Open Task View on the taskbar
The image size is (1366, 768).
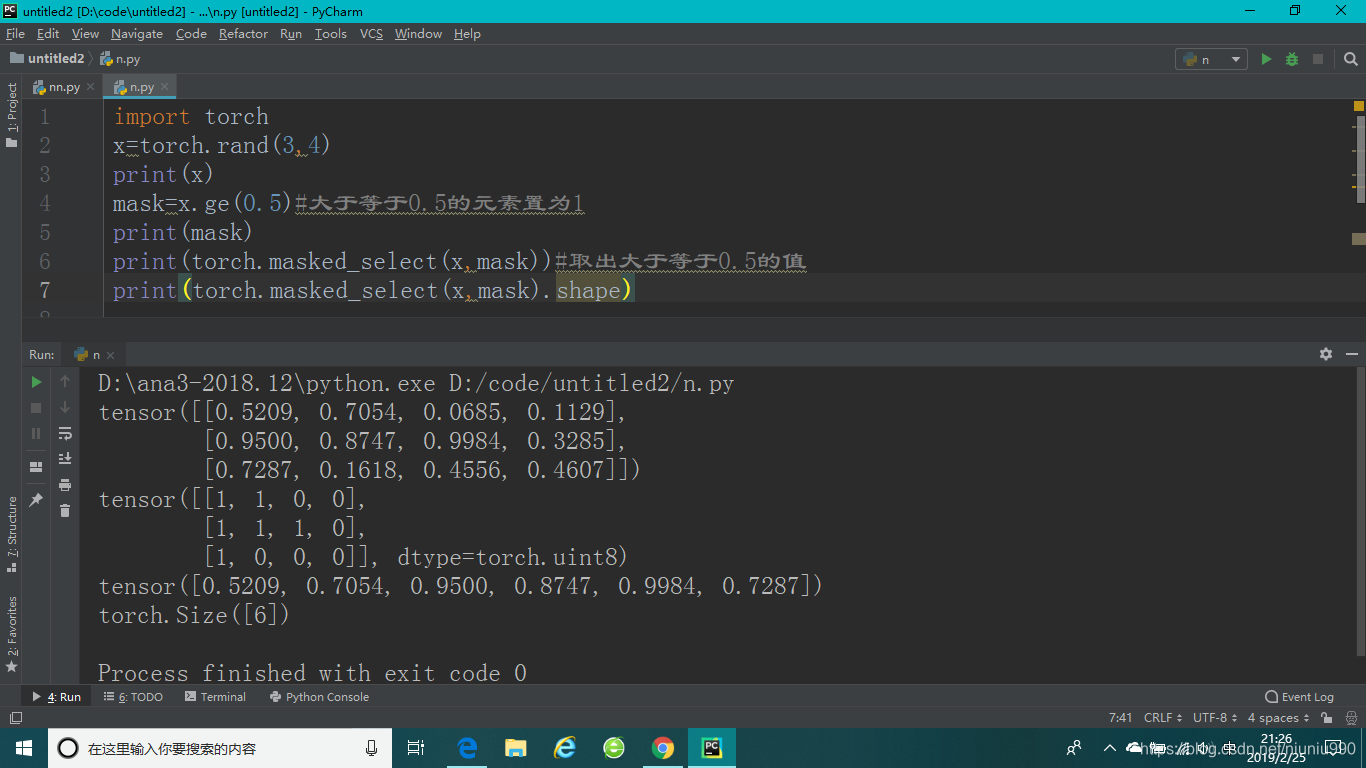click(416, 748)
